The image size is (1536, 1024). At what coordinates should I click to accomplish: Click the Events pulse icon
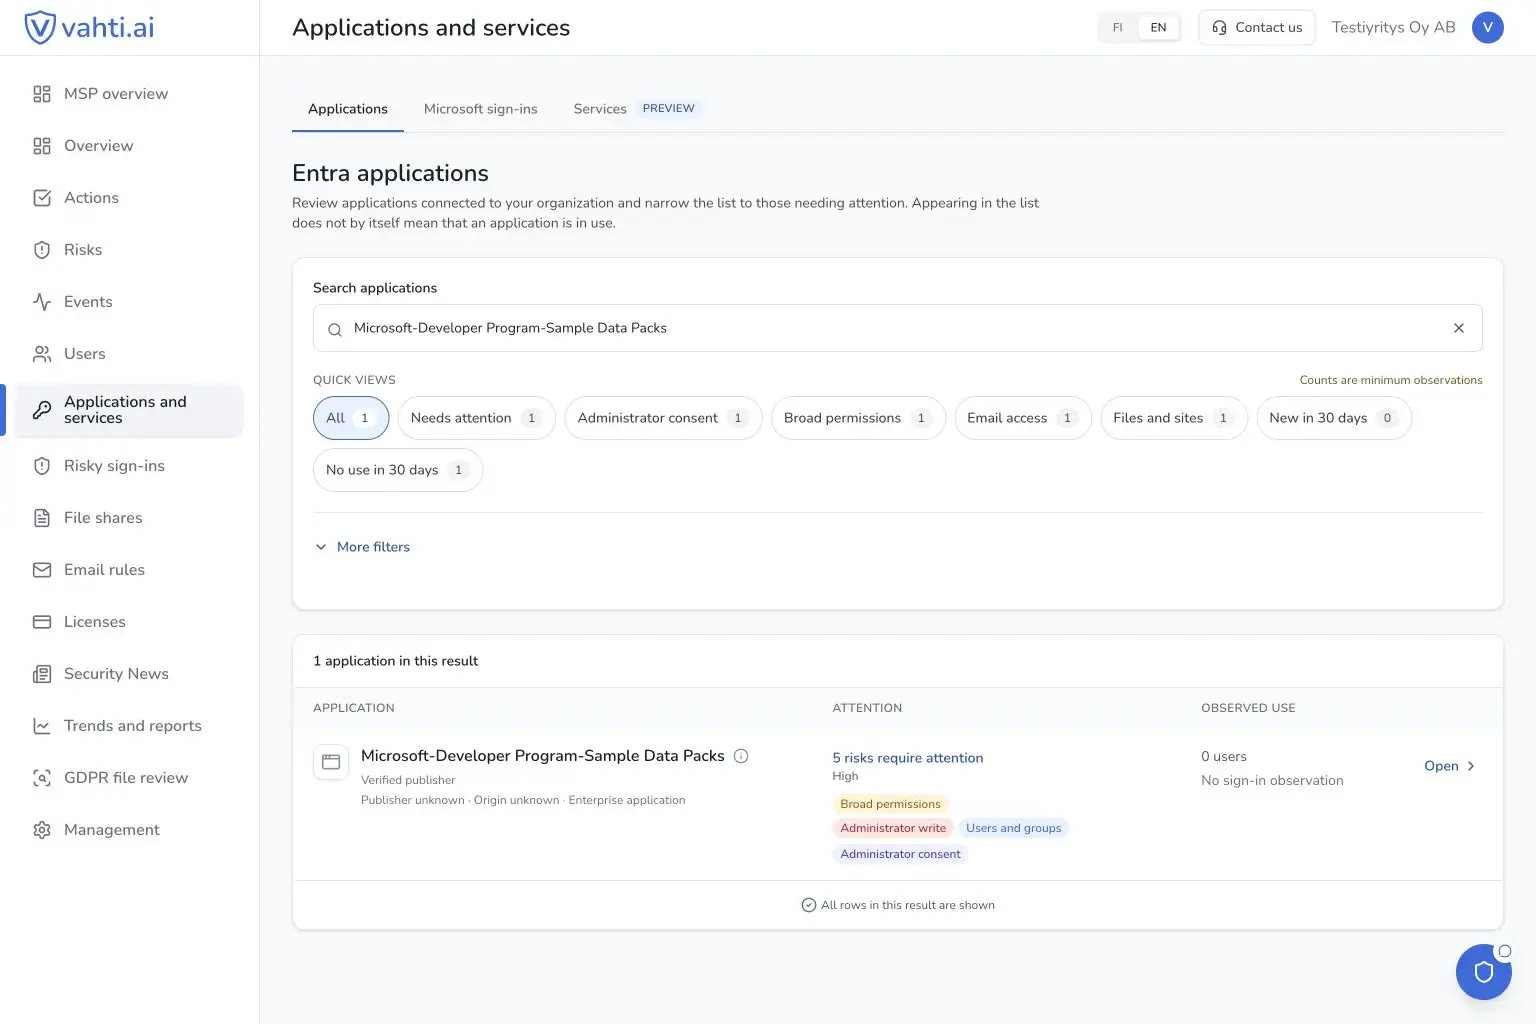(42, 302)
